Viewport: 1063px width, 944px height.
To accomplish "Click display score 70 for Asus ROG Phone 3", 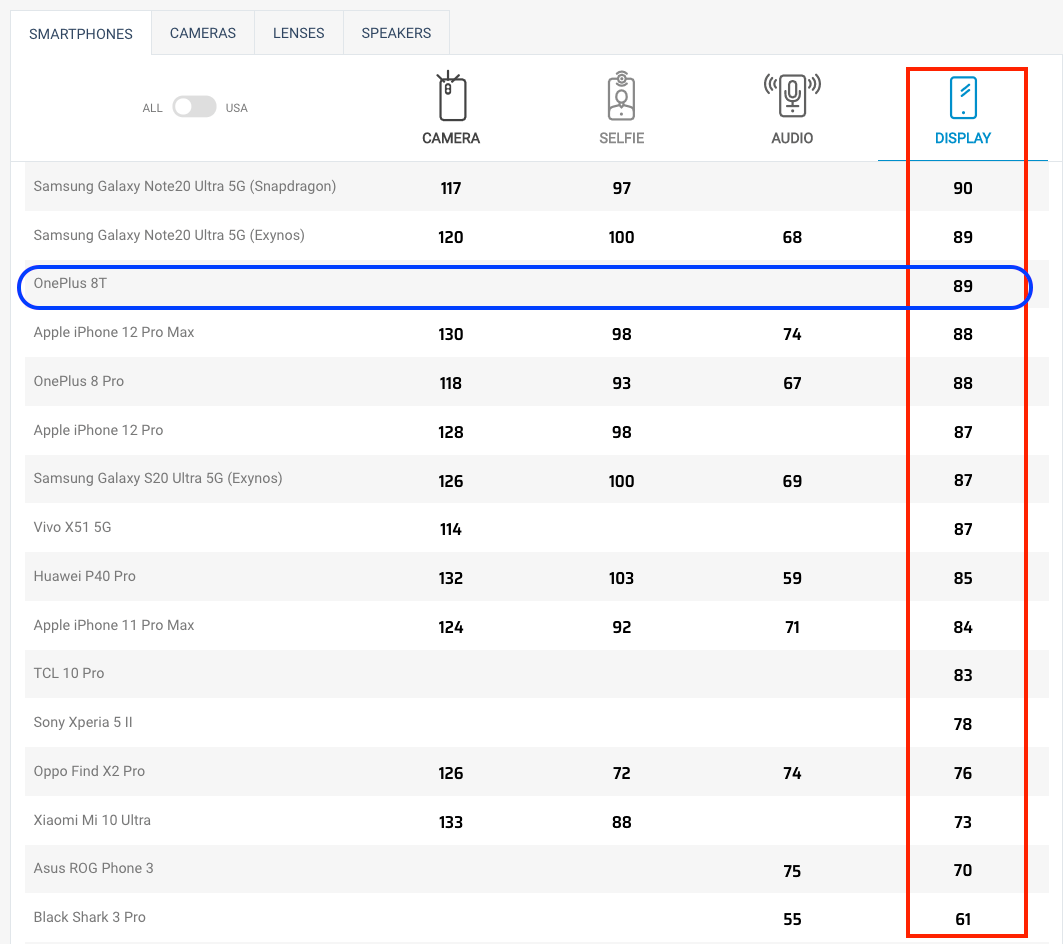I will pos(963,870).
